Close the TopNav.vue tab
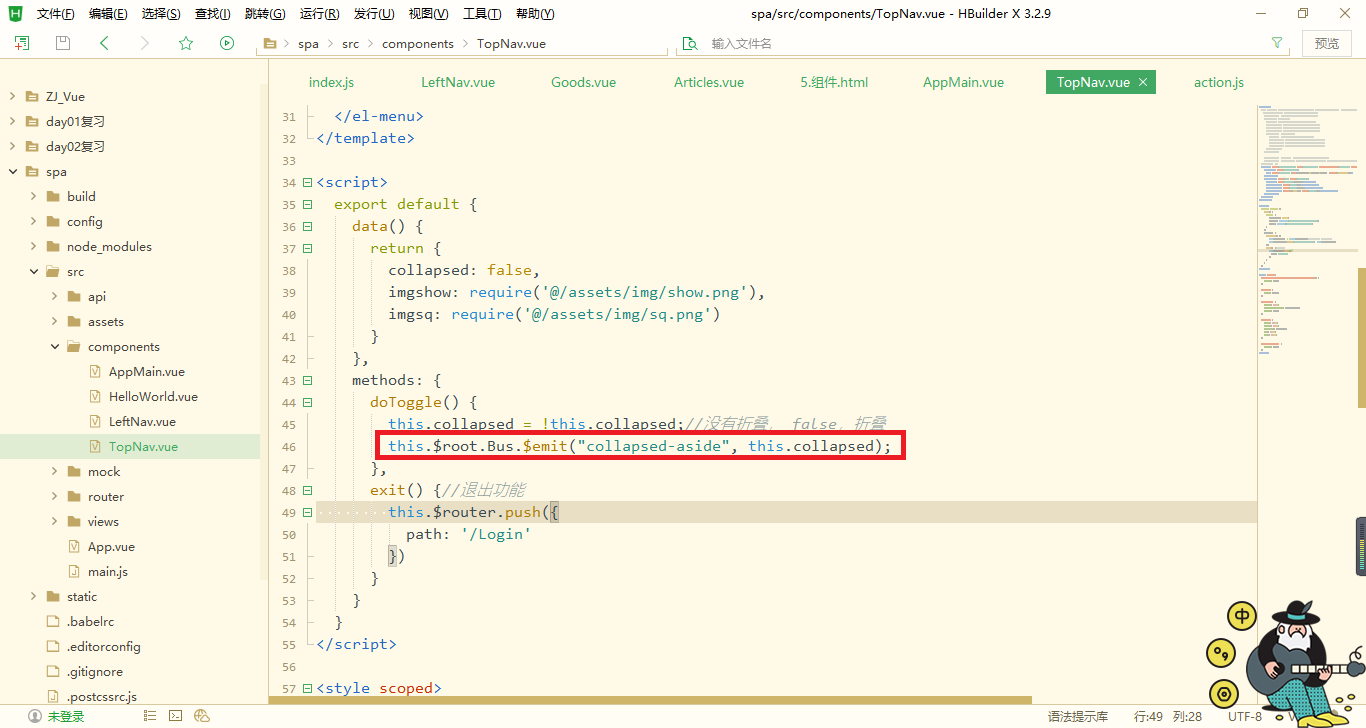Image resolution: width=1366 pixels, height=728 pixels. click(1143, 82)
